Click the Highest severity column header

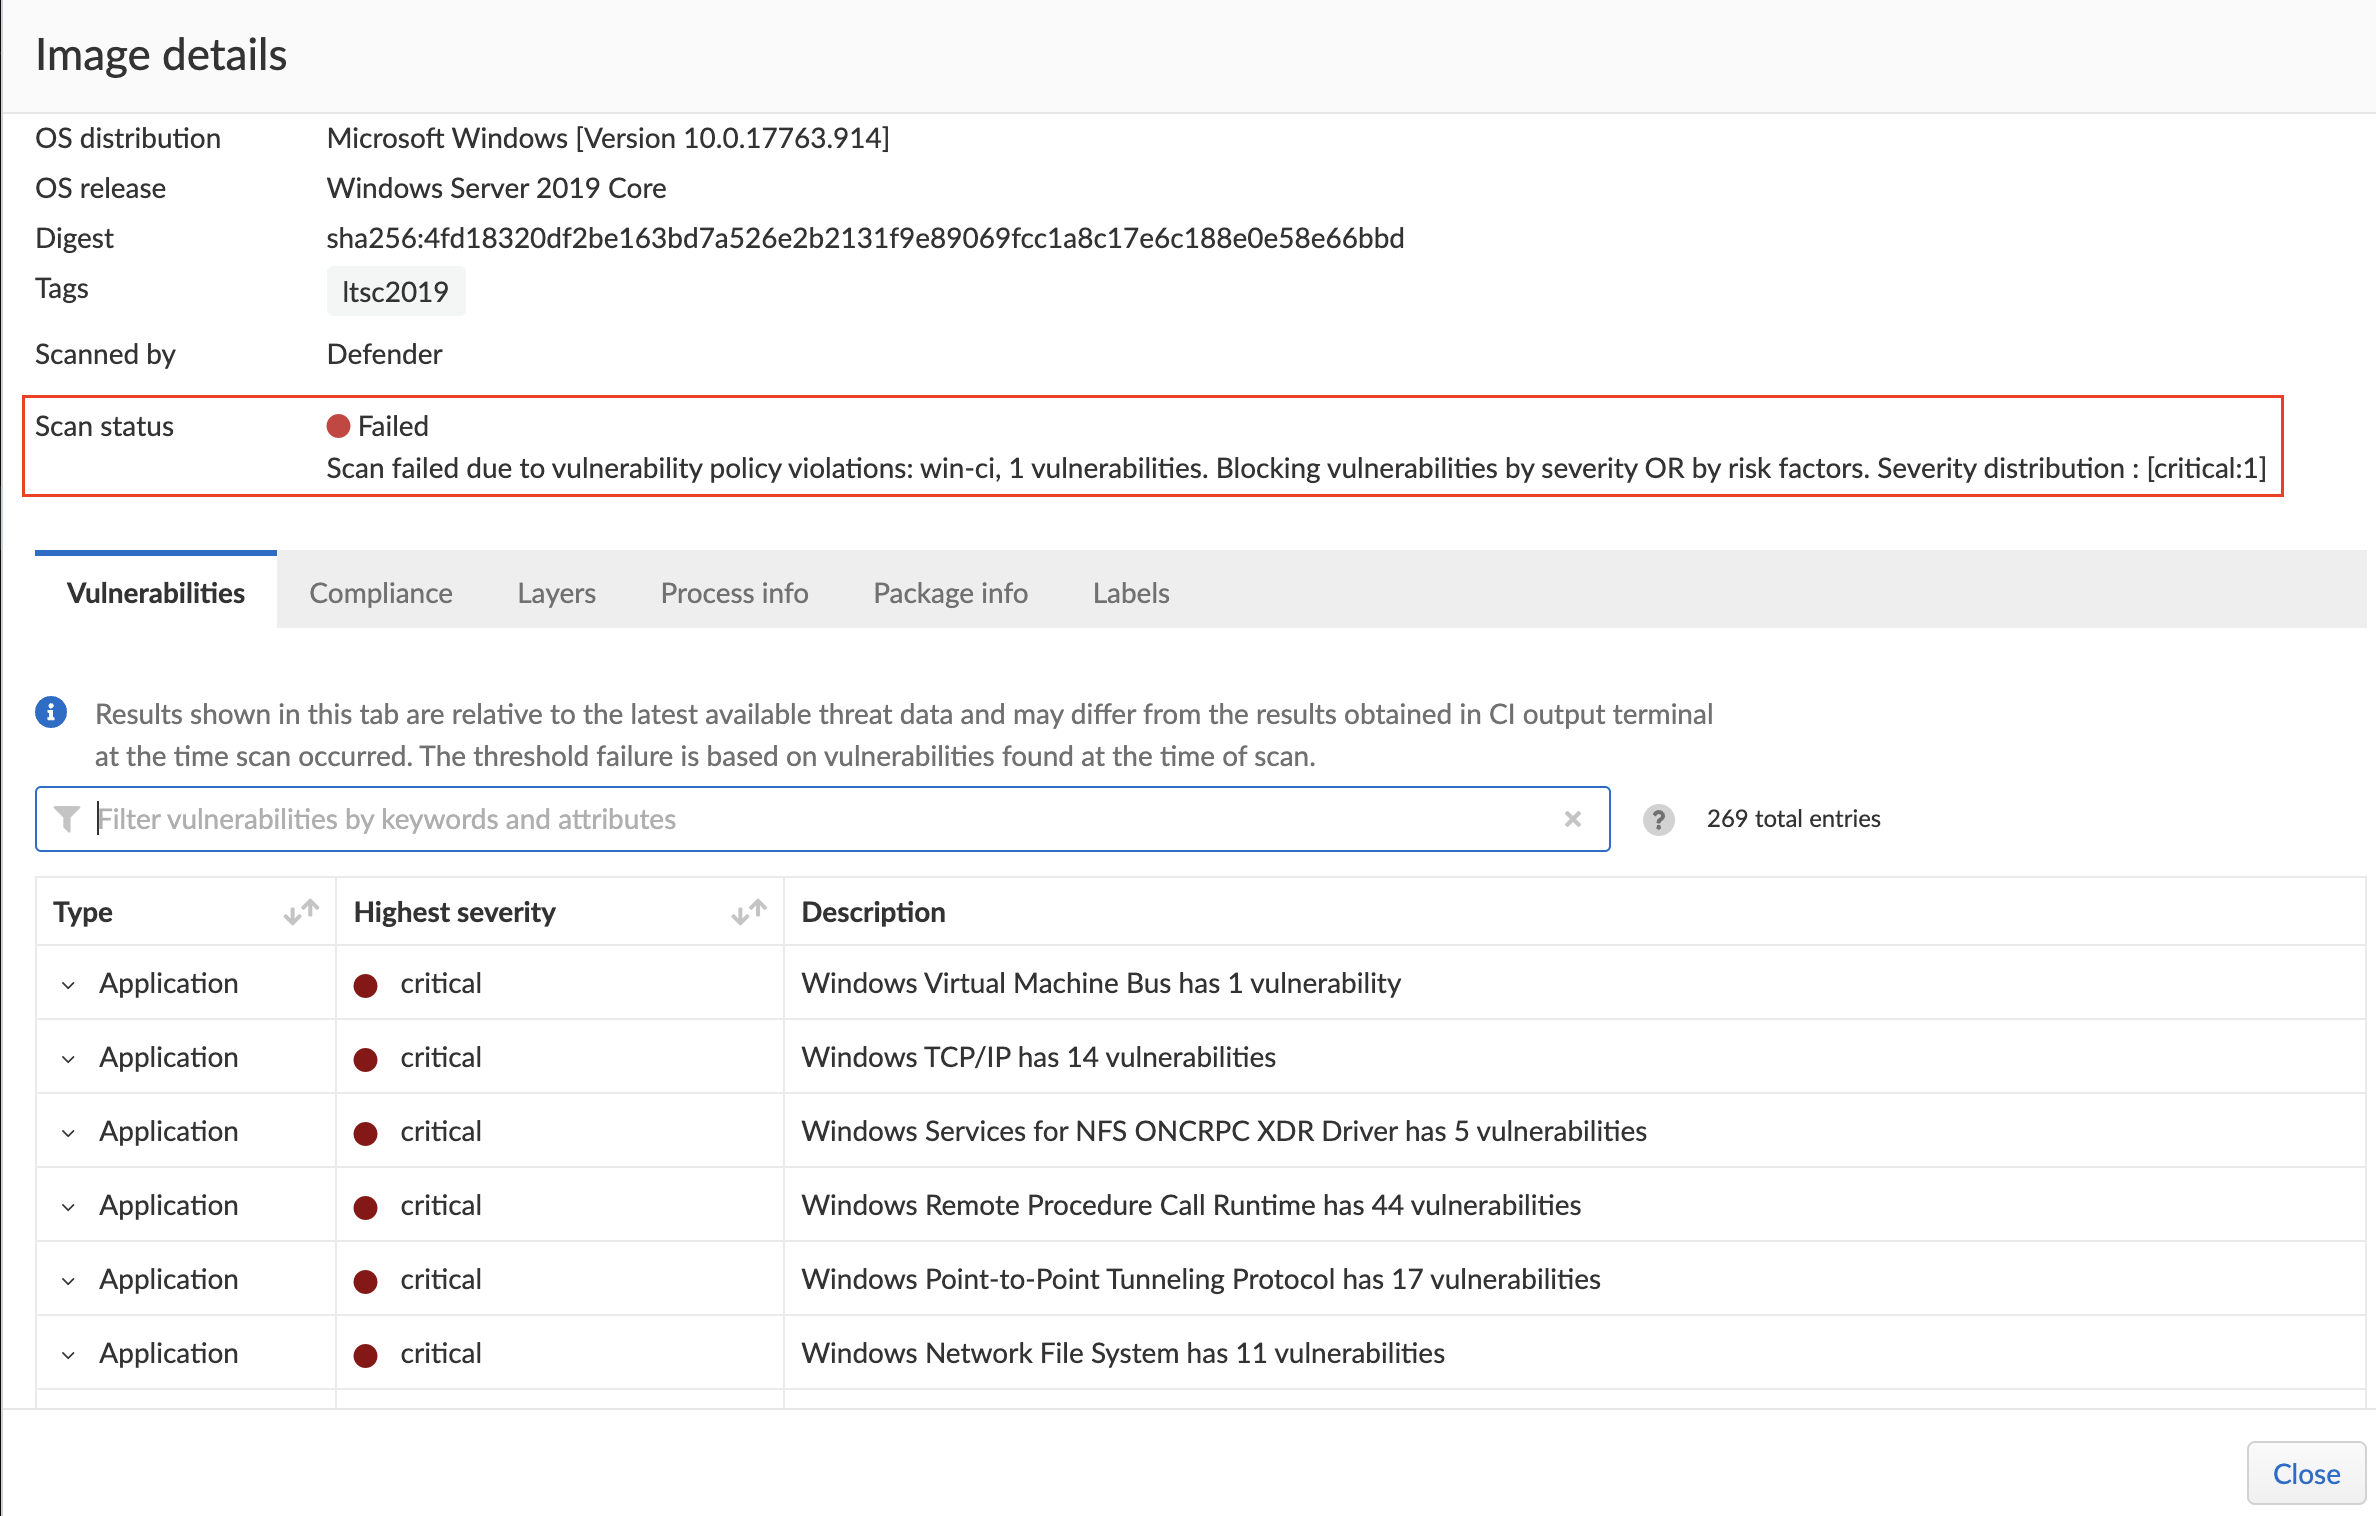454,912
